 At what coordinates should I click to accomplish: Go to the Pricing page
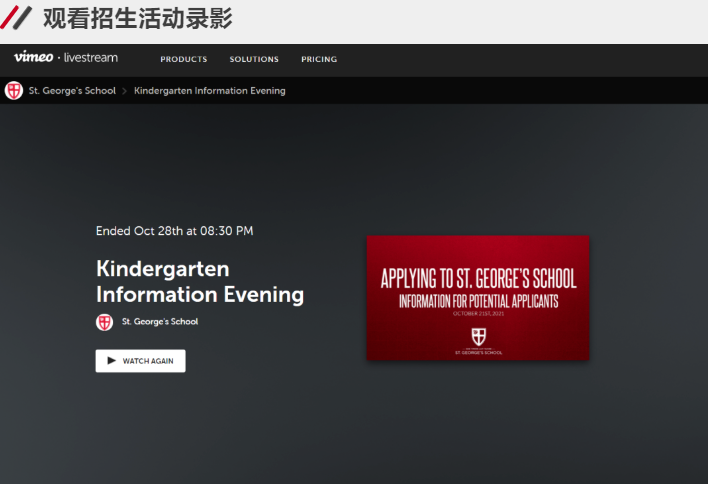(x=319, y=59)
